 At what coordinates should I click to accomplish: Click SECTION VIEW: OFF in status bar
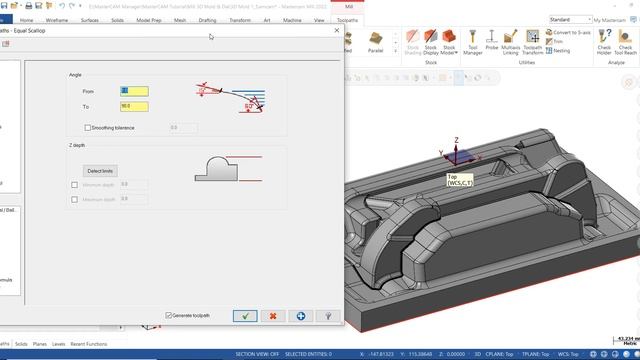click(x=257, y=354)
